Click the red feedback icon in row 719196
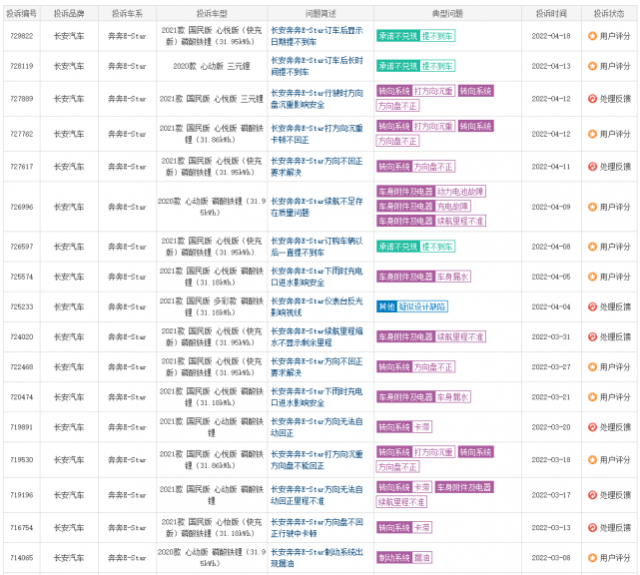The image size is (640, 575). pos(592,495)
